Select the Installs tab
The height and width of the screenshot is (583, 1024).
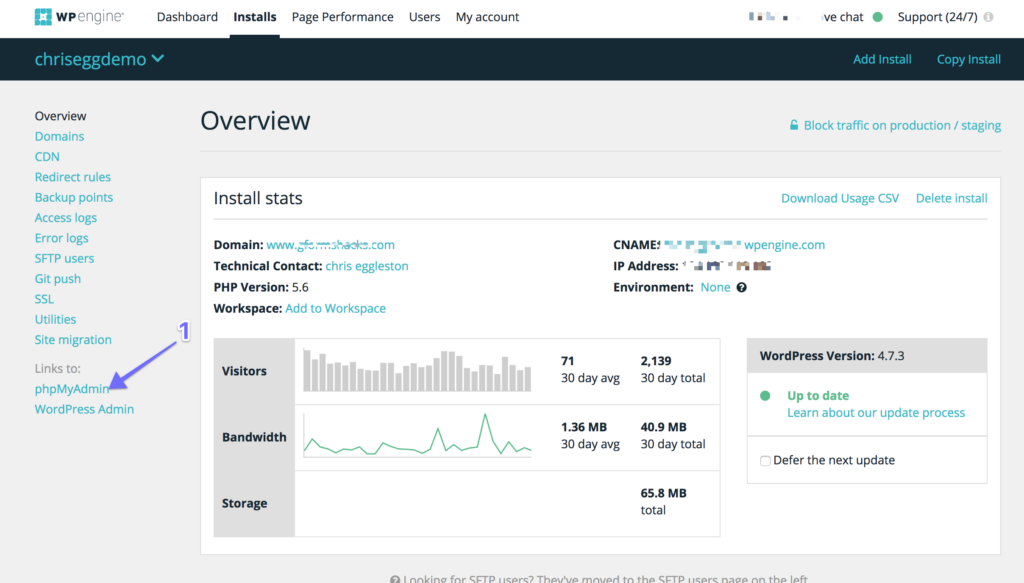[x=255, y=17]
